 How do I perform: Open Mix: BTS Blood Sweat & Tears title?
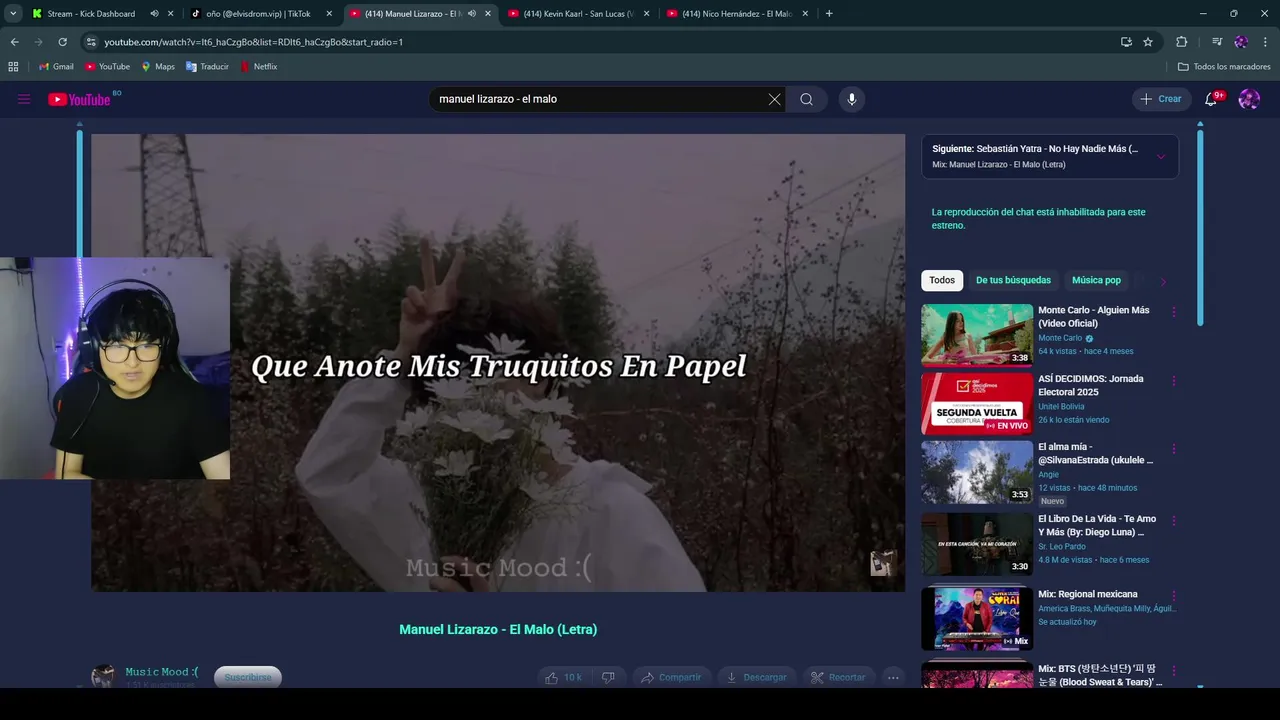[x=1100, y=675]
